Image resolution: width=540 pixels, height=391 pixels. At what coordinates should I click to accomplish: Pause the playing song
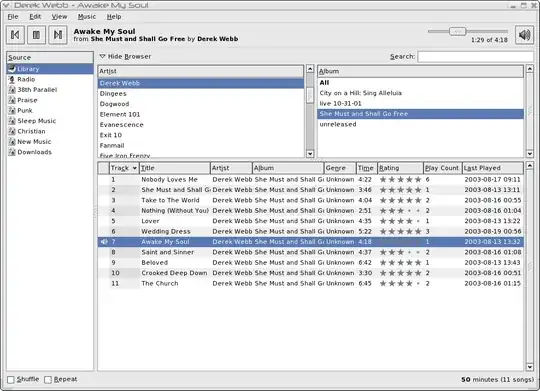[x=37, y=35]
